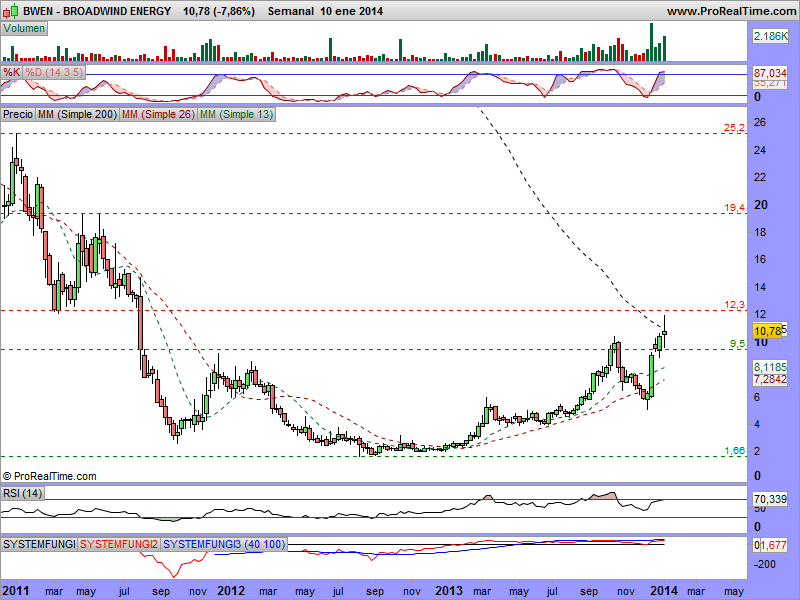Select the %D (14 3 5) label

[54, 72]
